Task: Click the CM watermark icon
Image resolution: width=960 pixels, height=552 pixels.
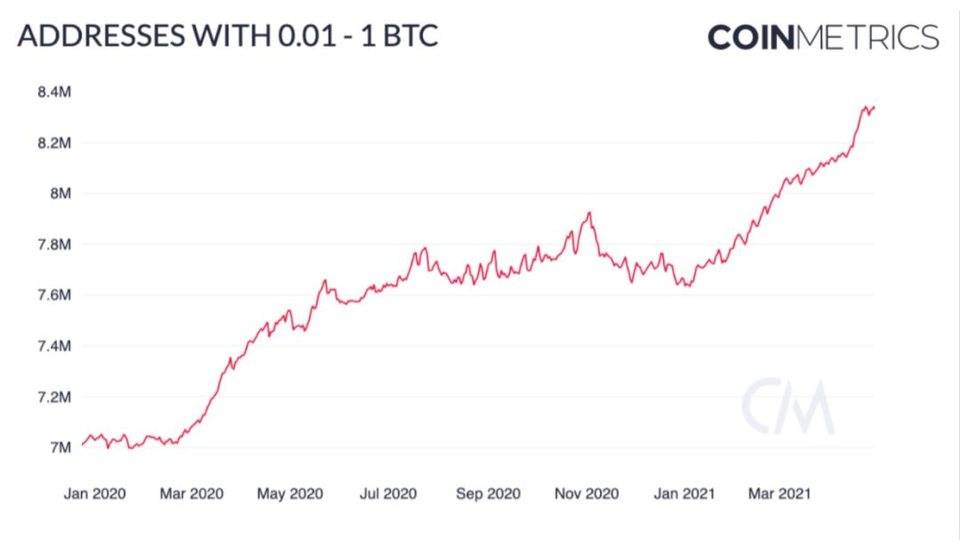Action: coord(788,406)
